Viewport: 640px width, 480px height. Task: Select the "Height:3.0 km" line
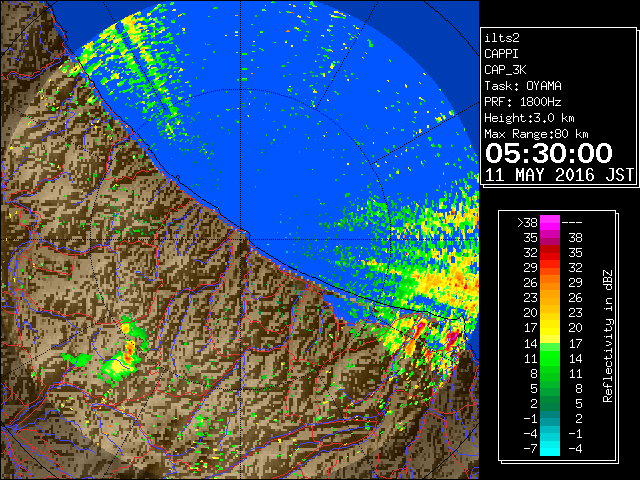point(529,118)
